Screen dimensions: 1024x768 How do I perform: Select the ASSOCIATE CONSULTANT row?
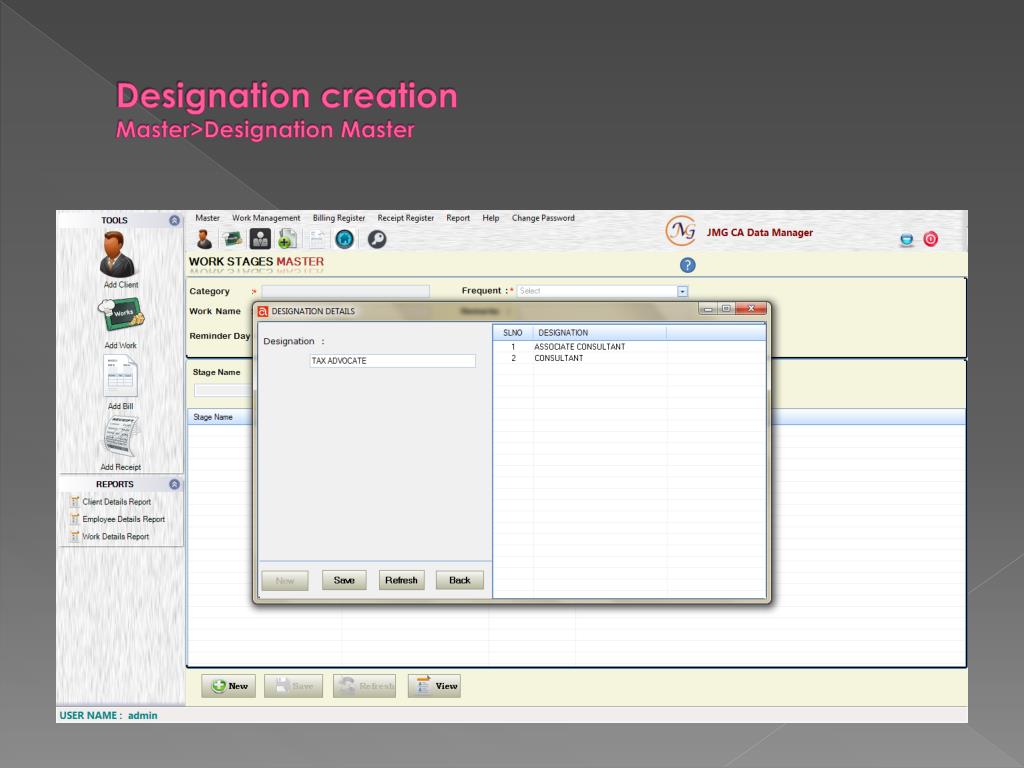coord(629,347)
